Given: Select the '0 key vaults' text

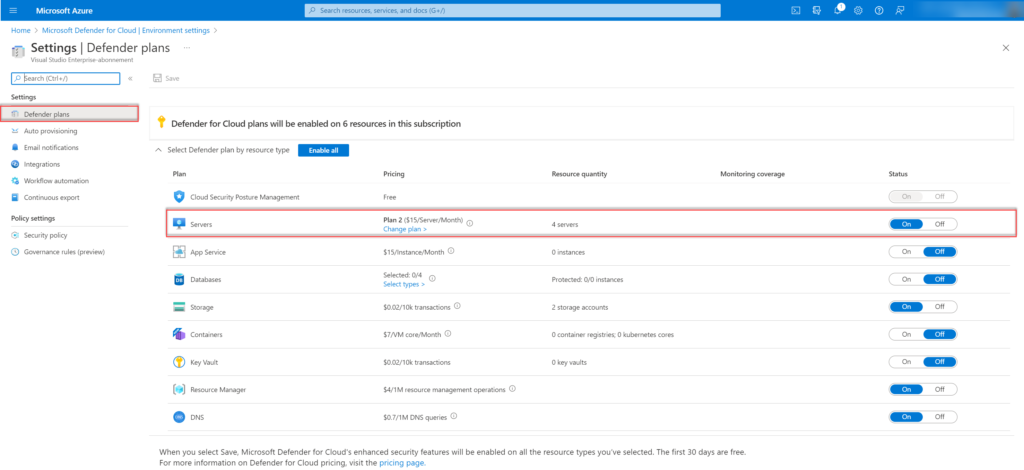Looking at the screenshot, I should pos(570,362).
